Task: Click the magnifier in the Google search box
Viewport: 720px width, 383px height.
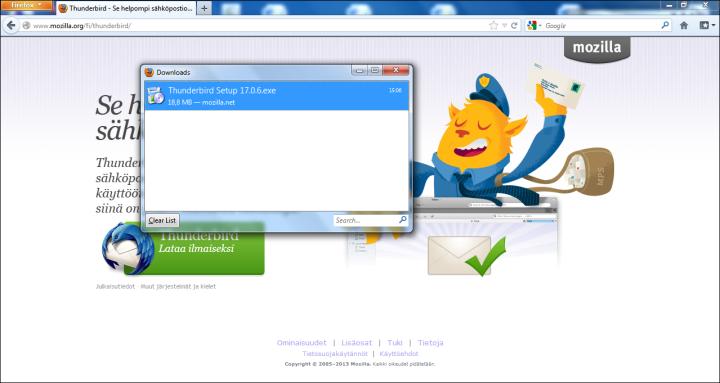Action: click(x=665, y=25)
